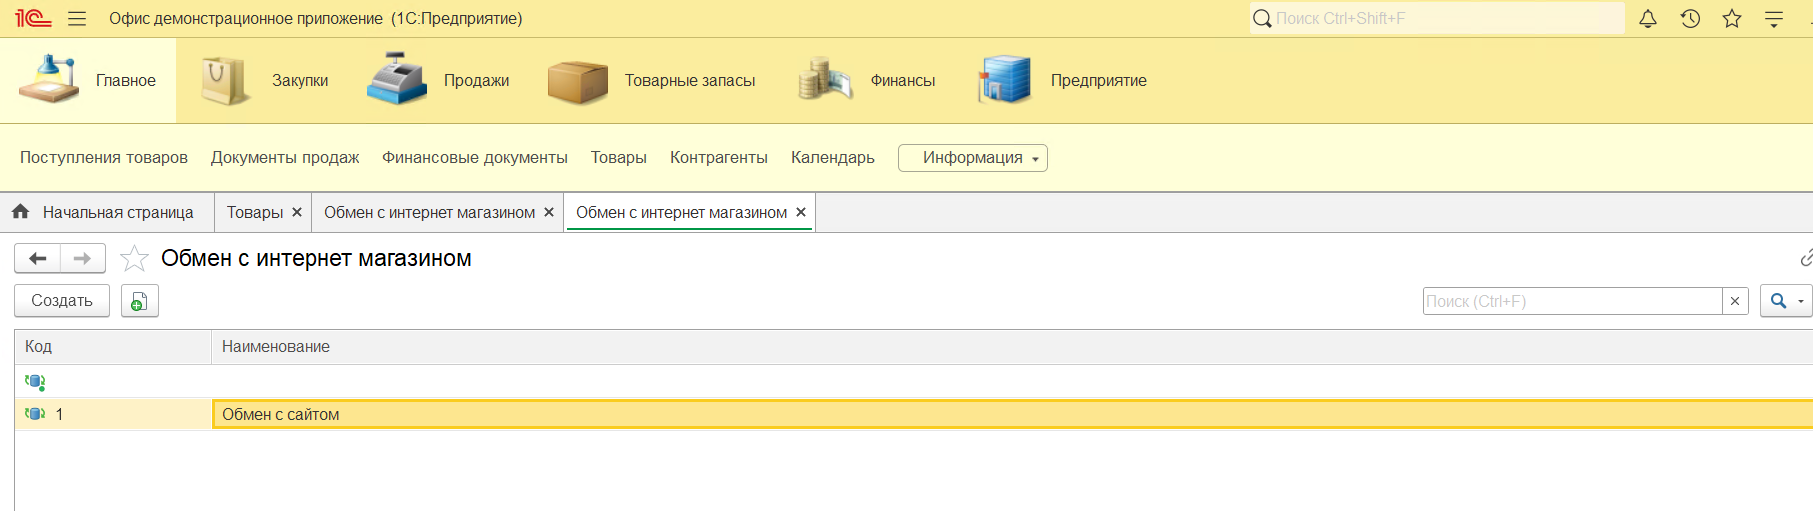
Task: Close the Товары tab
Action: (297, 213)
